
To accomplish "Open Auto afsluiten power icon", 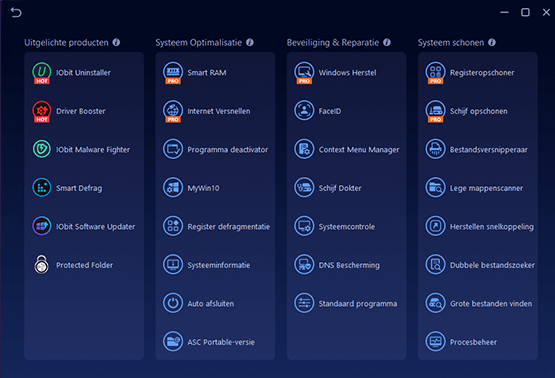I will pos(173,303).
